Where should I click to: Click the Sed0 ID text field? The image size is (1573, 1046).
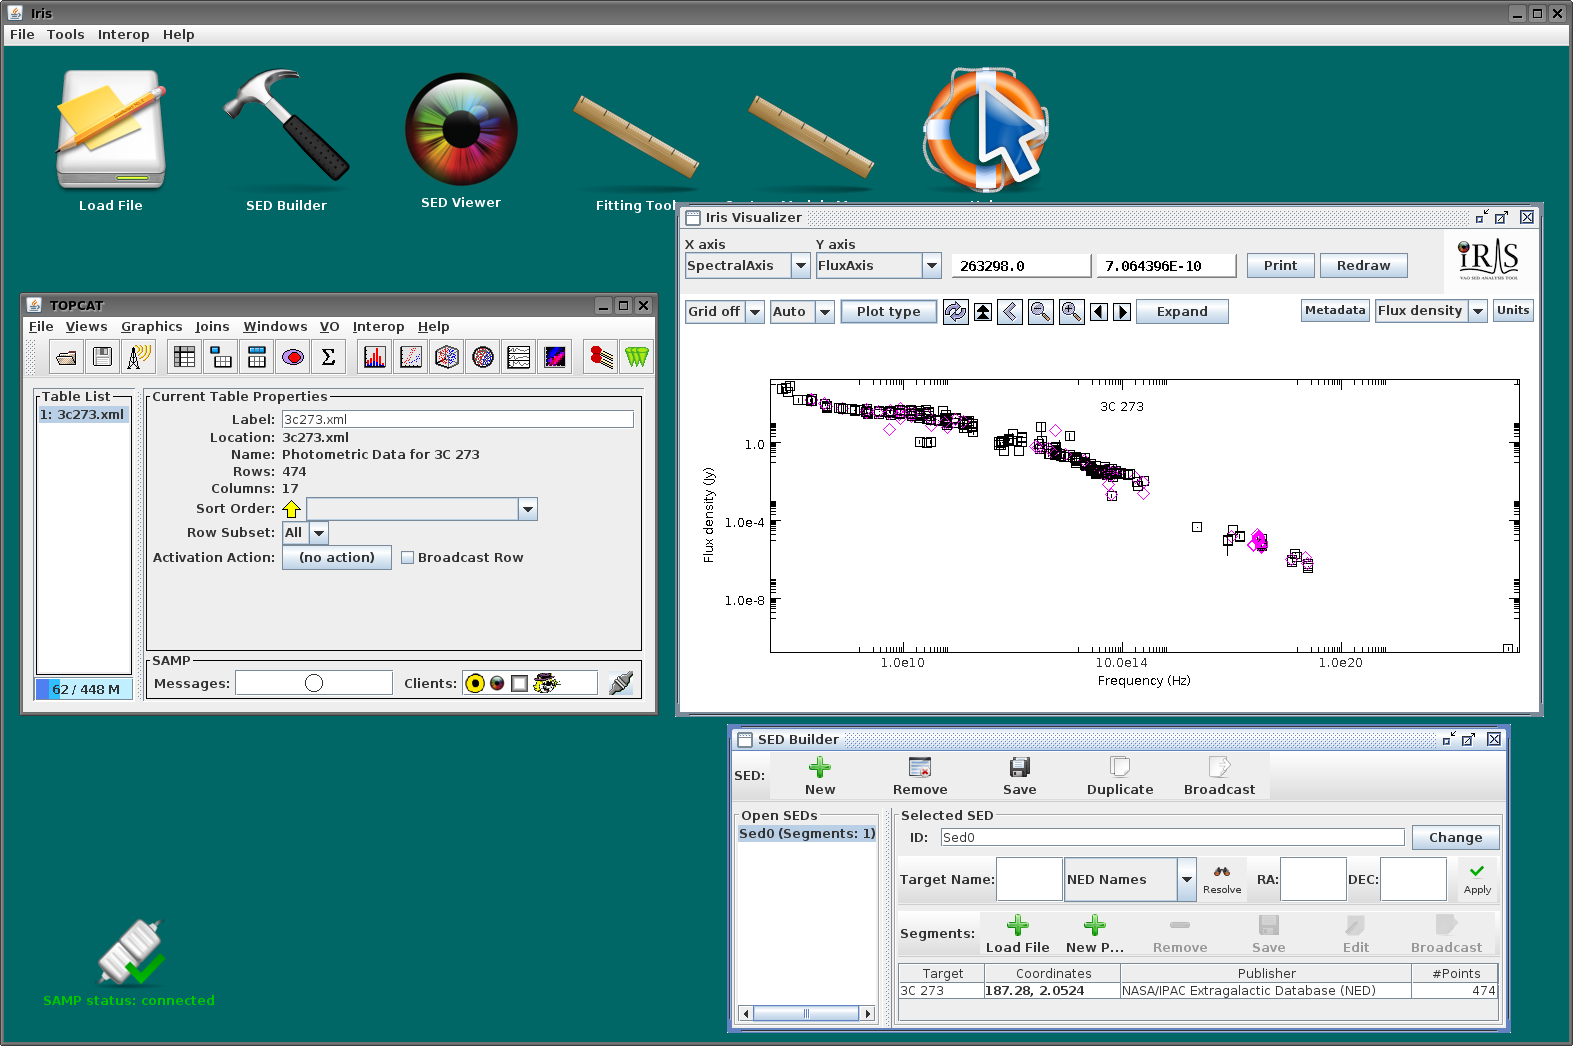pyautogui.click(x=1172, y=838)
